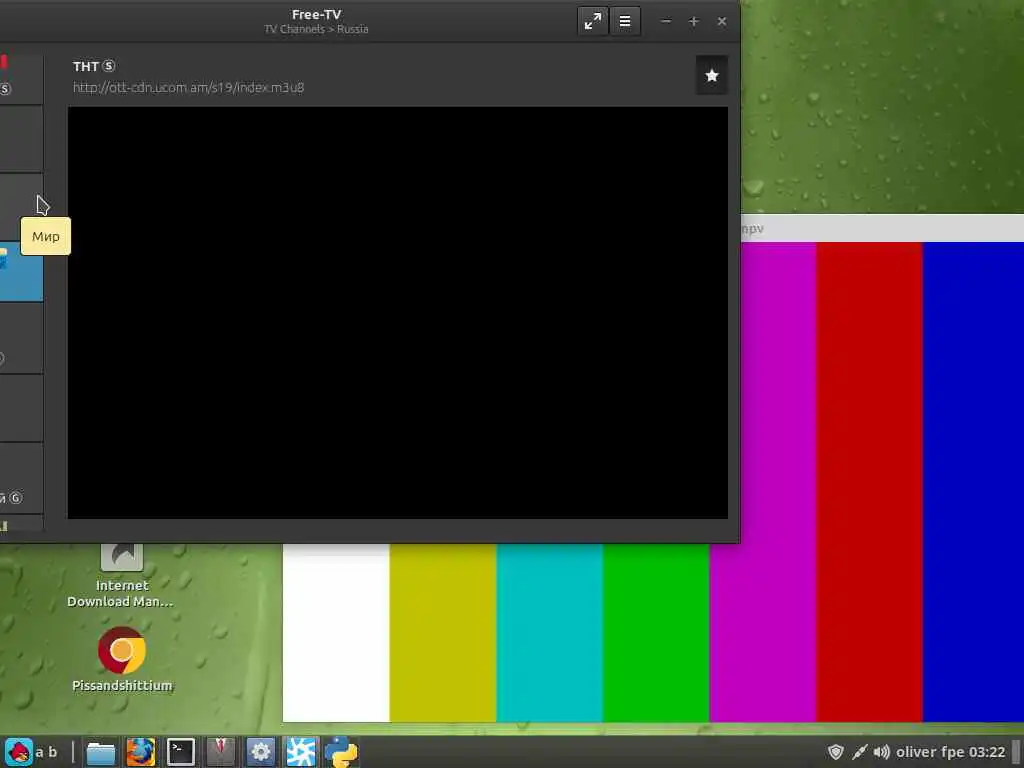
Task: Open the volume speaker tray icon
Action: tap(882, 752)
